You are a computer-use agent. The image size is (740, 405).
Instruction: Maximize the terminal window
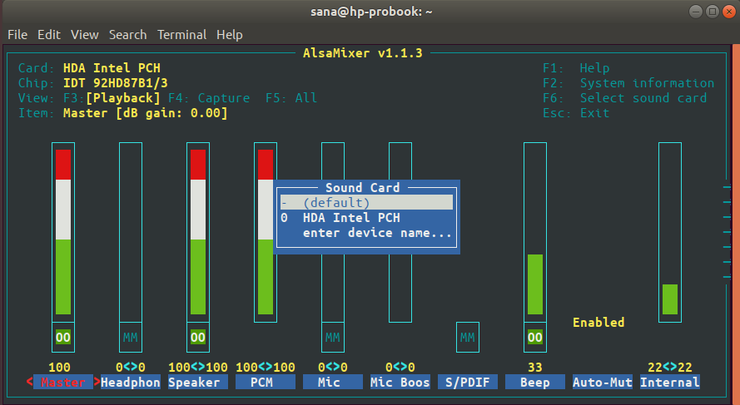(713, 11)
